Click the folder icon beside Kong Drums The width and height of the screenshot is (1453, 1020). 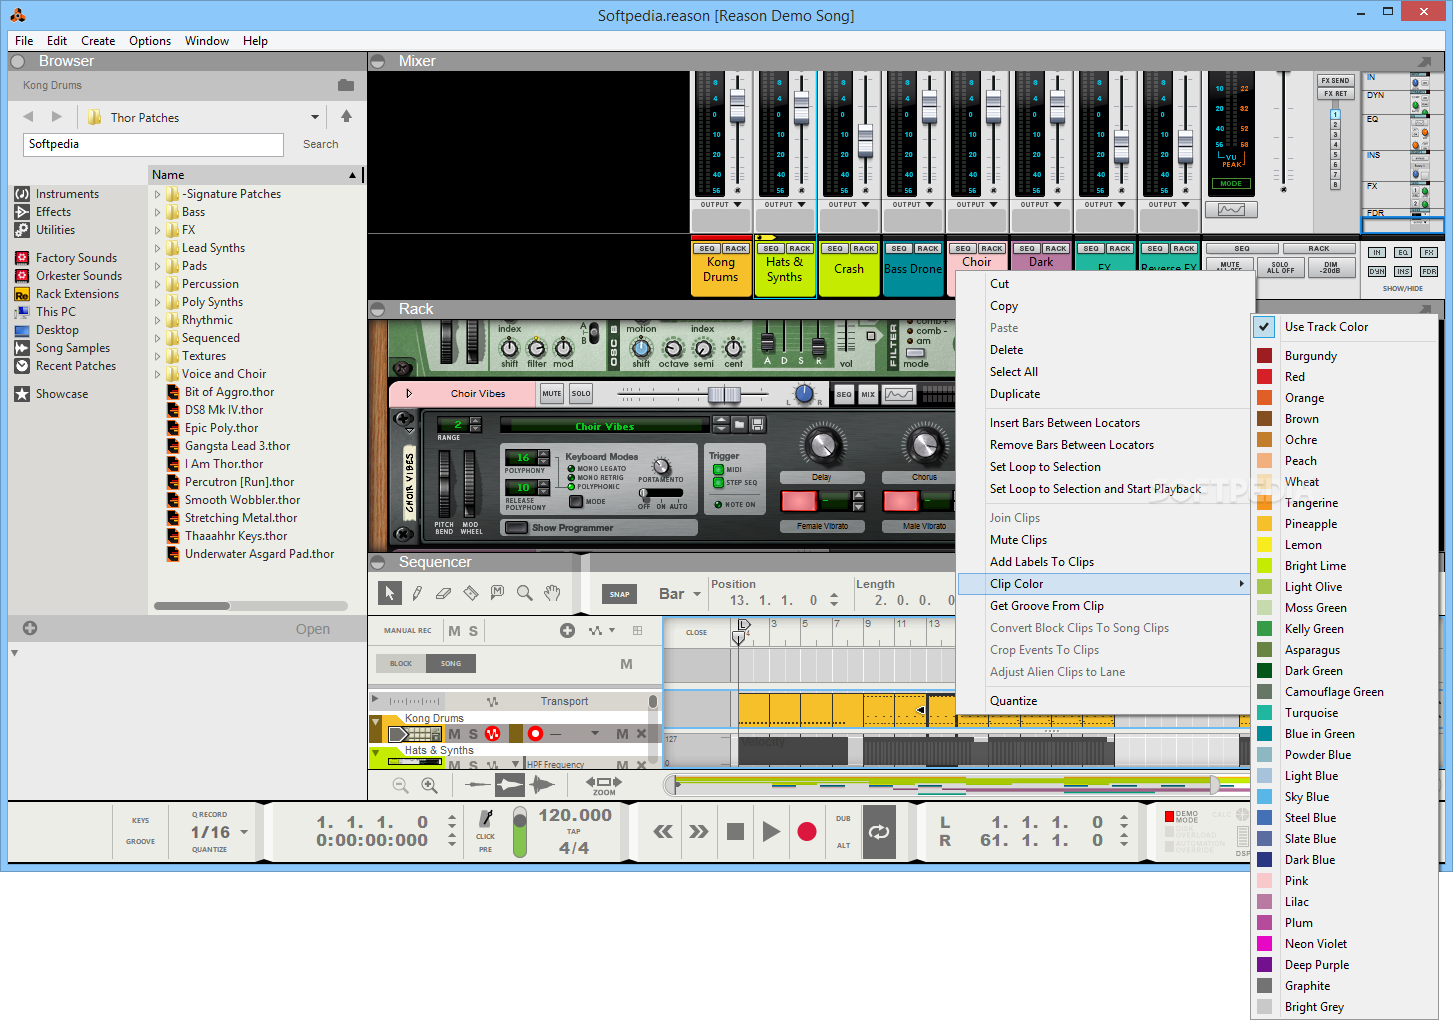[x=346, y=85]
